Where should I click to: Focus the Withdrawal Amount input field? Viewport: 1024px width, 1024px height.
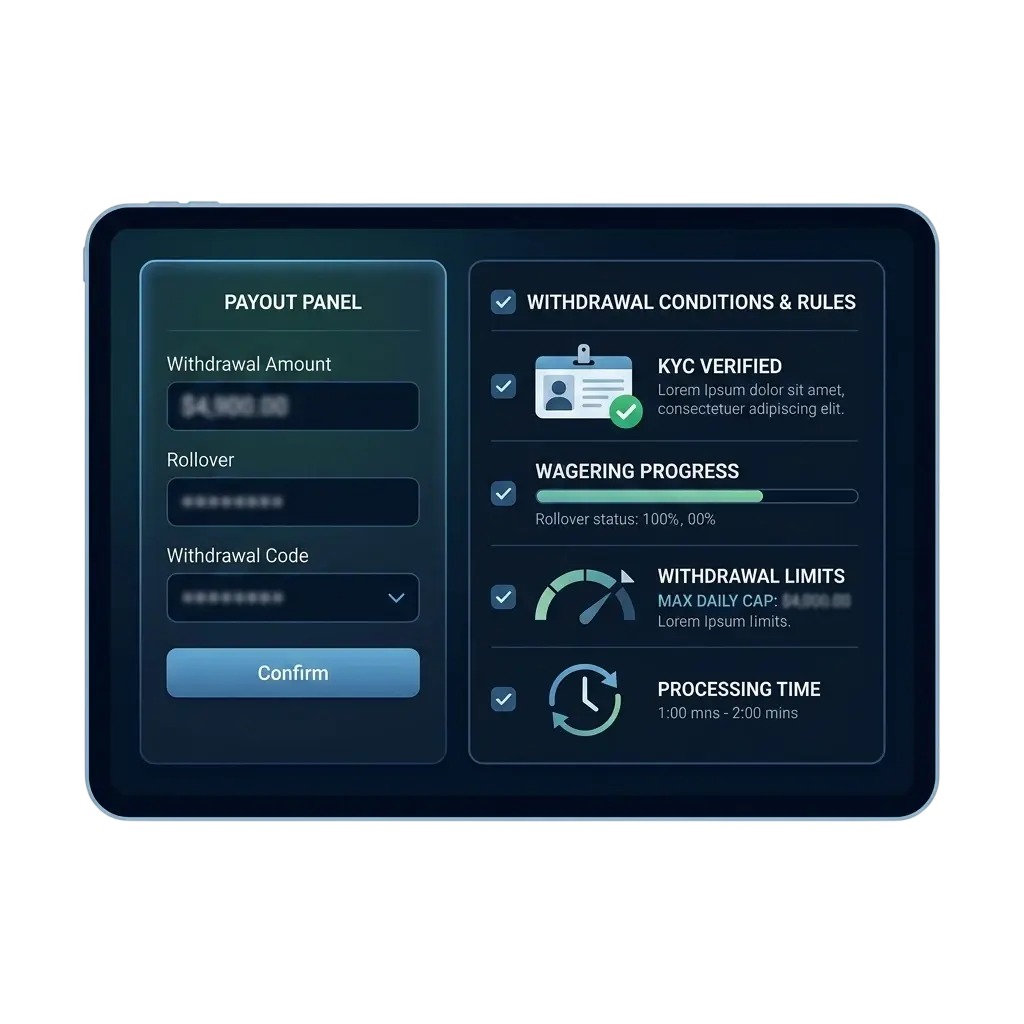(x=293, y=406)
